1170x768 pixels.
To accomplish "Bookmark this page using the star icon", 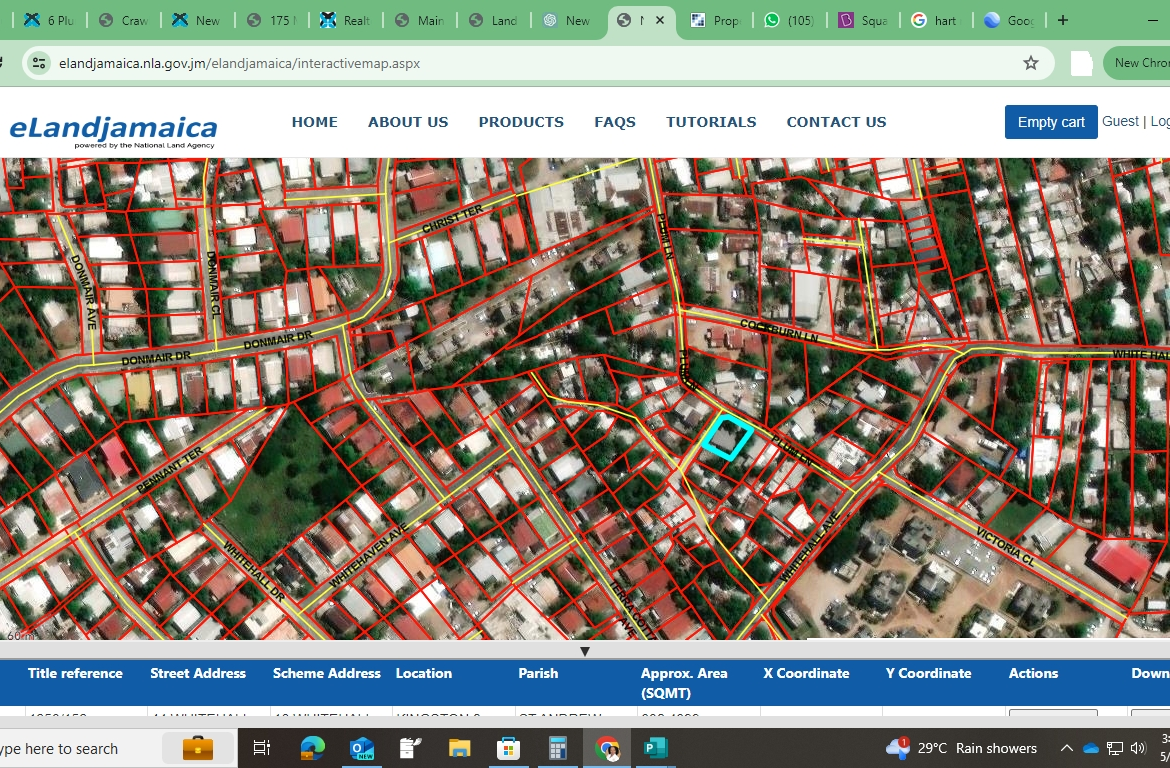I will coord(1031,62).
